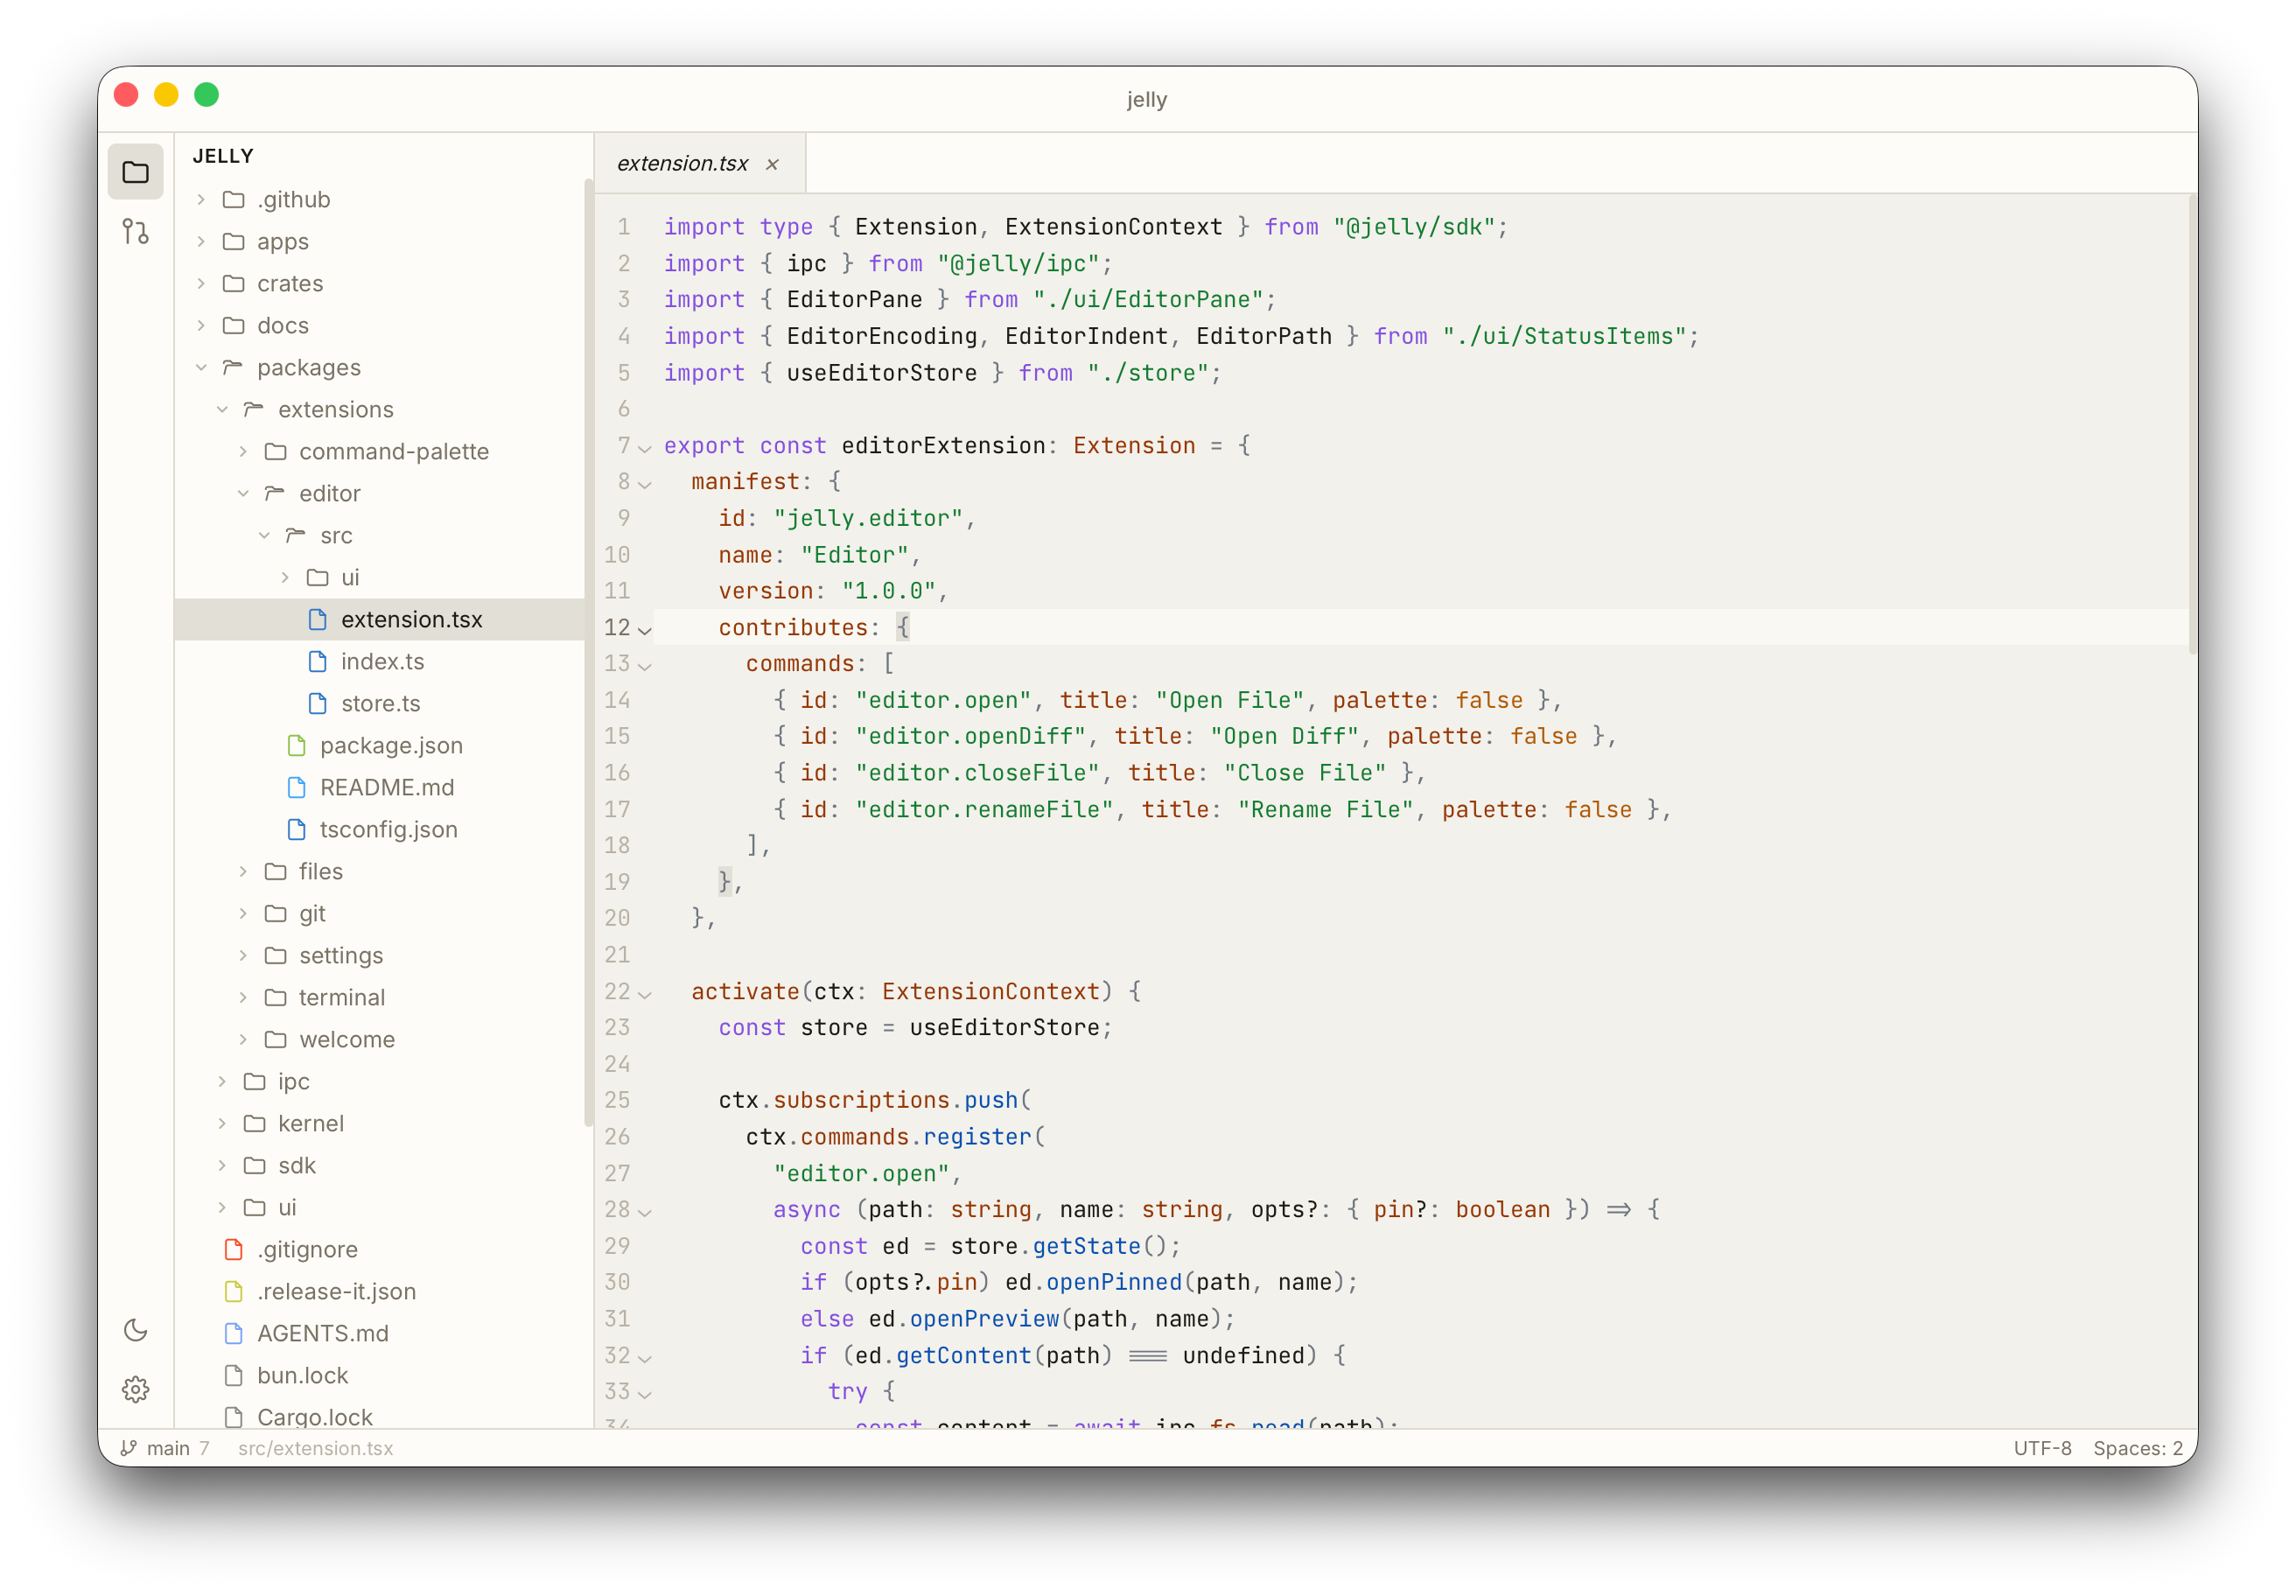Viewport: 2296px width, 1596px height.
Task: Open README.md in the file tree
Action: point(380,787)
